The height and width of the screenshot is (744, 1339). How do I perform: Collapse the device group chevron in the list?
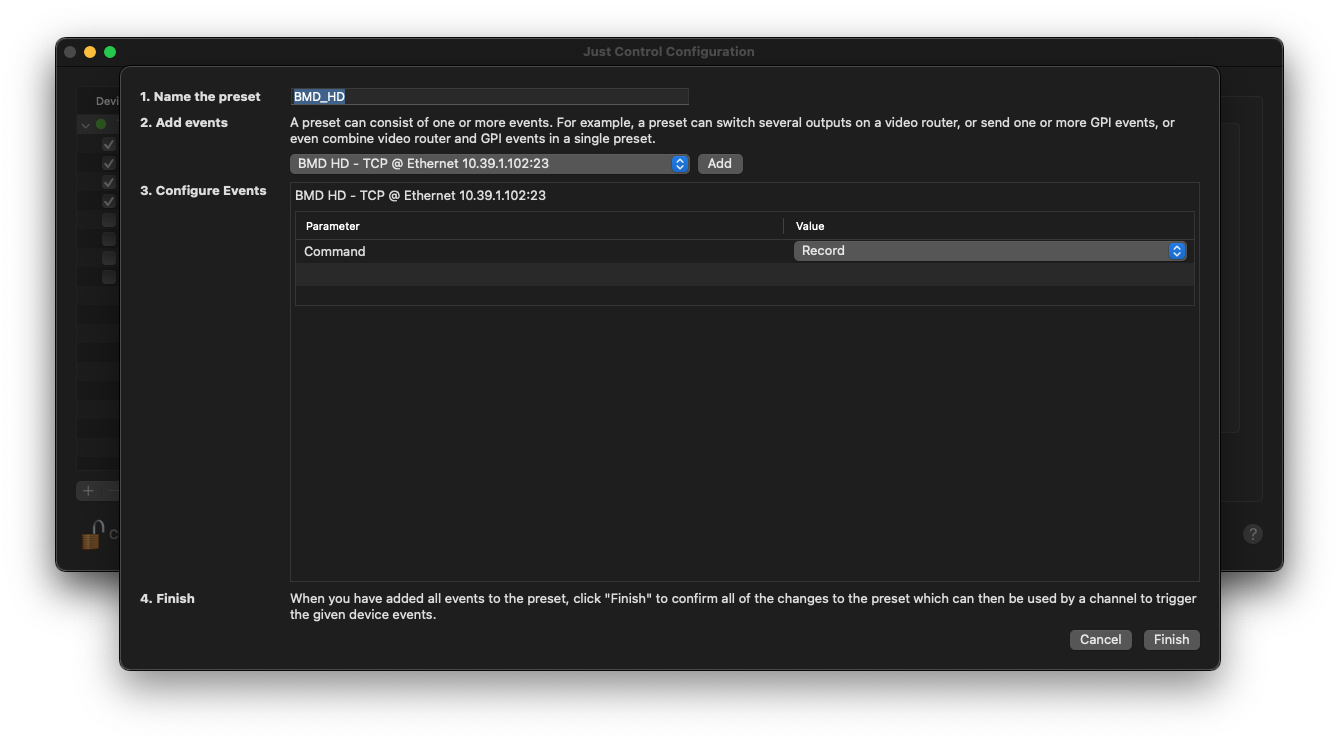coord(86,125)
